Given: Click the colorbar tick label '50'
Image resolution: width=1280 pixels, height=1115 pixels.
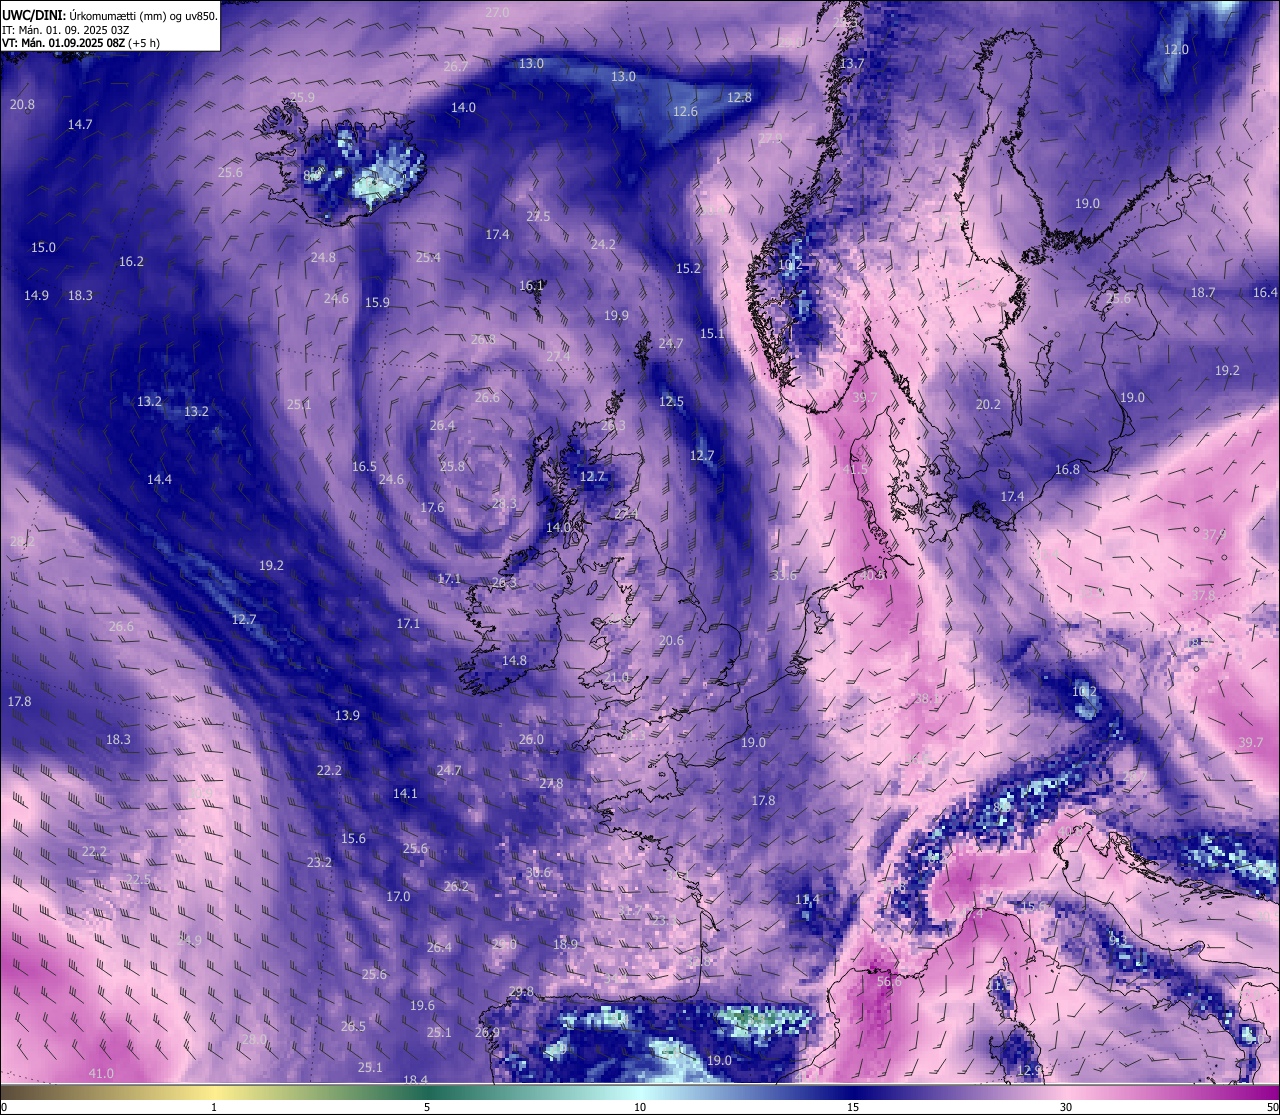Looking at the screenshot, I should [1272, 1107].
